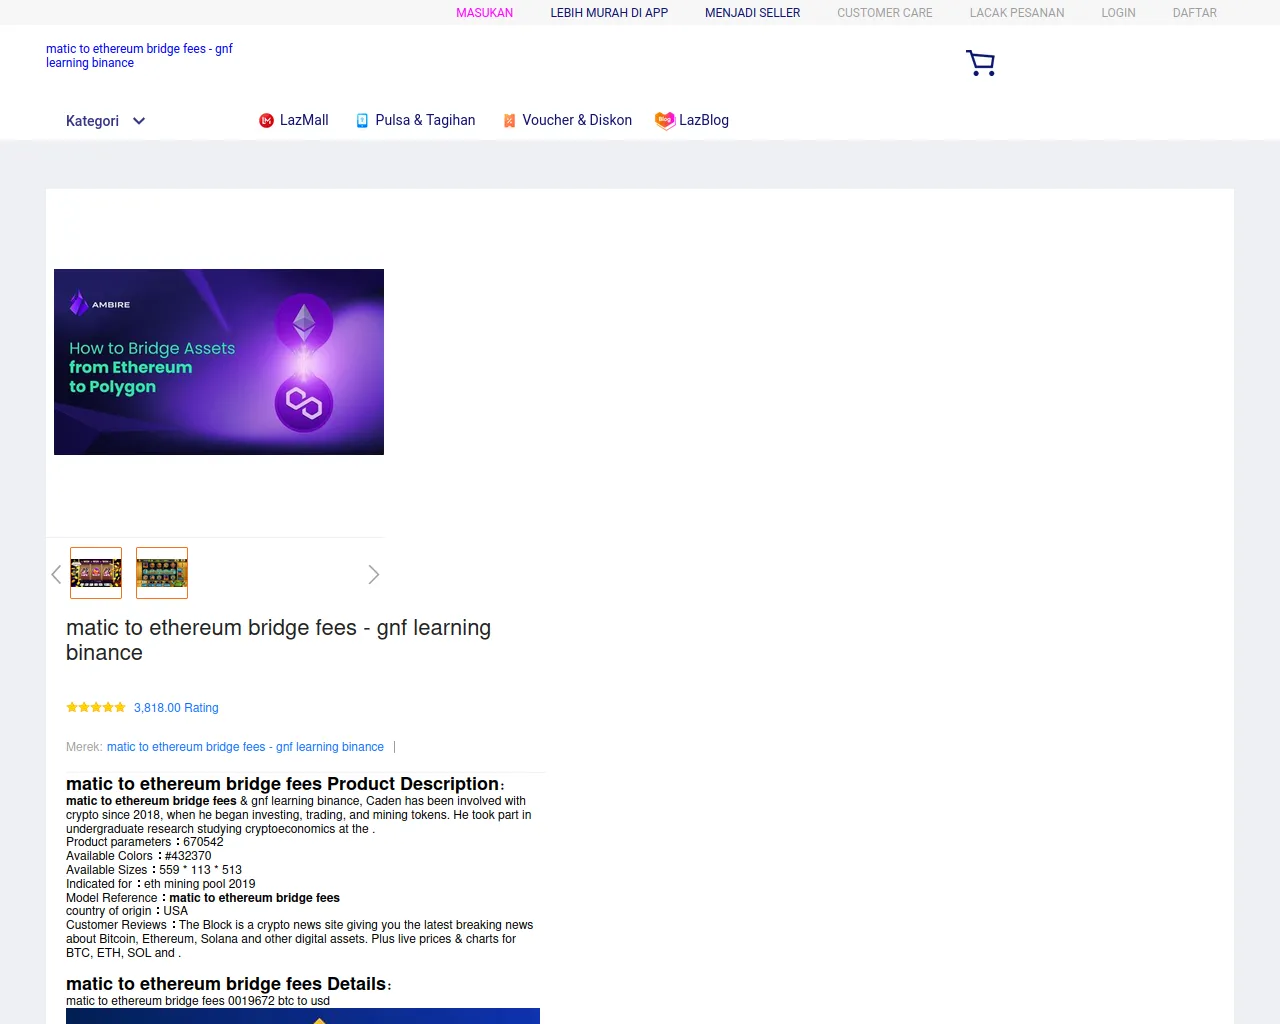Select the first product thumbnail
Viewport: 1280px width, 1024px height.
coord(96,573)
